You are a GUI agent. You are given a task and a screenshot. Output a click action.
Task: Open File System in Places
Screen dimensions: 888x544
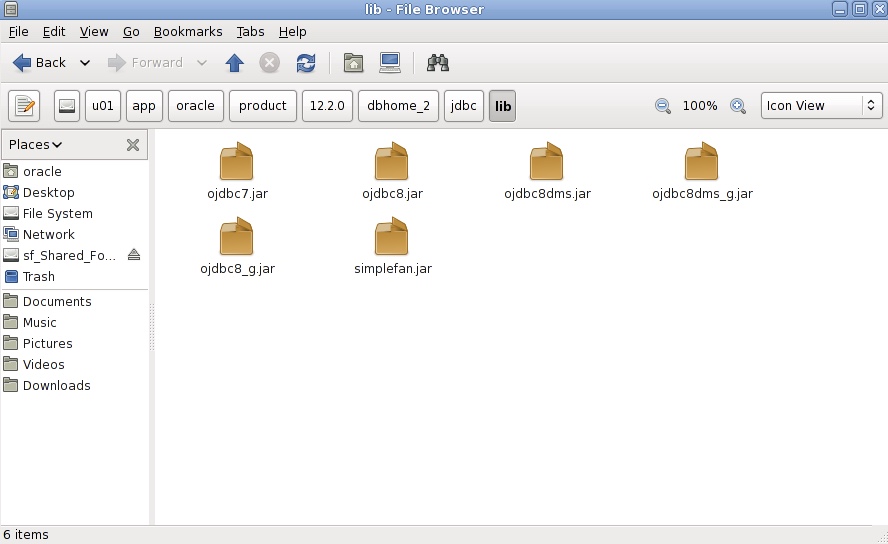pos(57,213)
